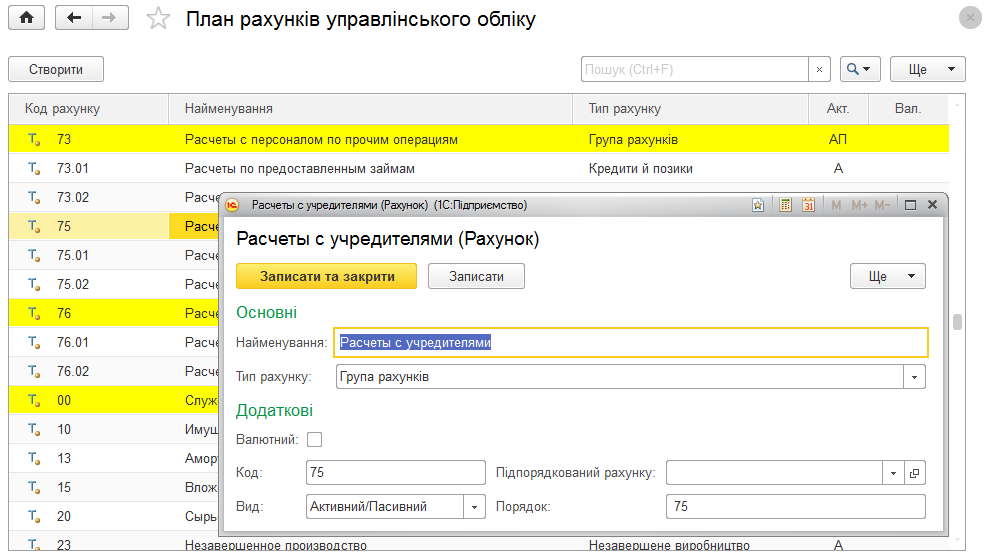The width and height of the screenshot is (984, 553).
Task: Go to the home page icon
Action: point(26,18)
